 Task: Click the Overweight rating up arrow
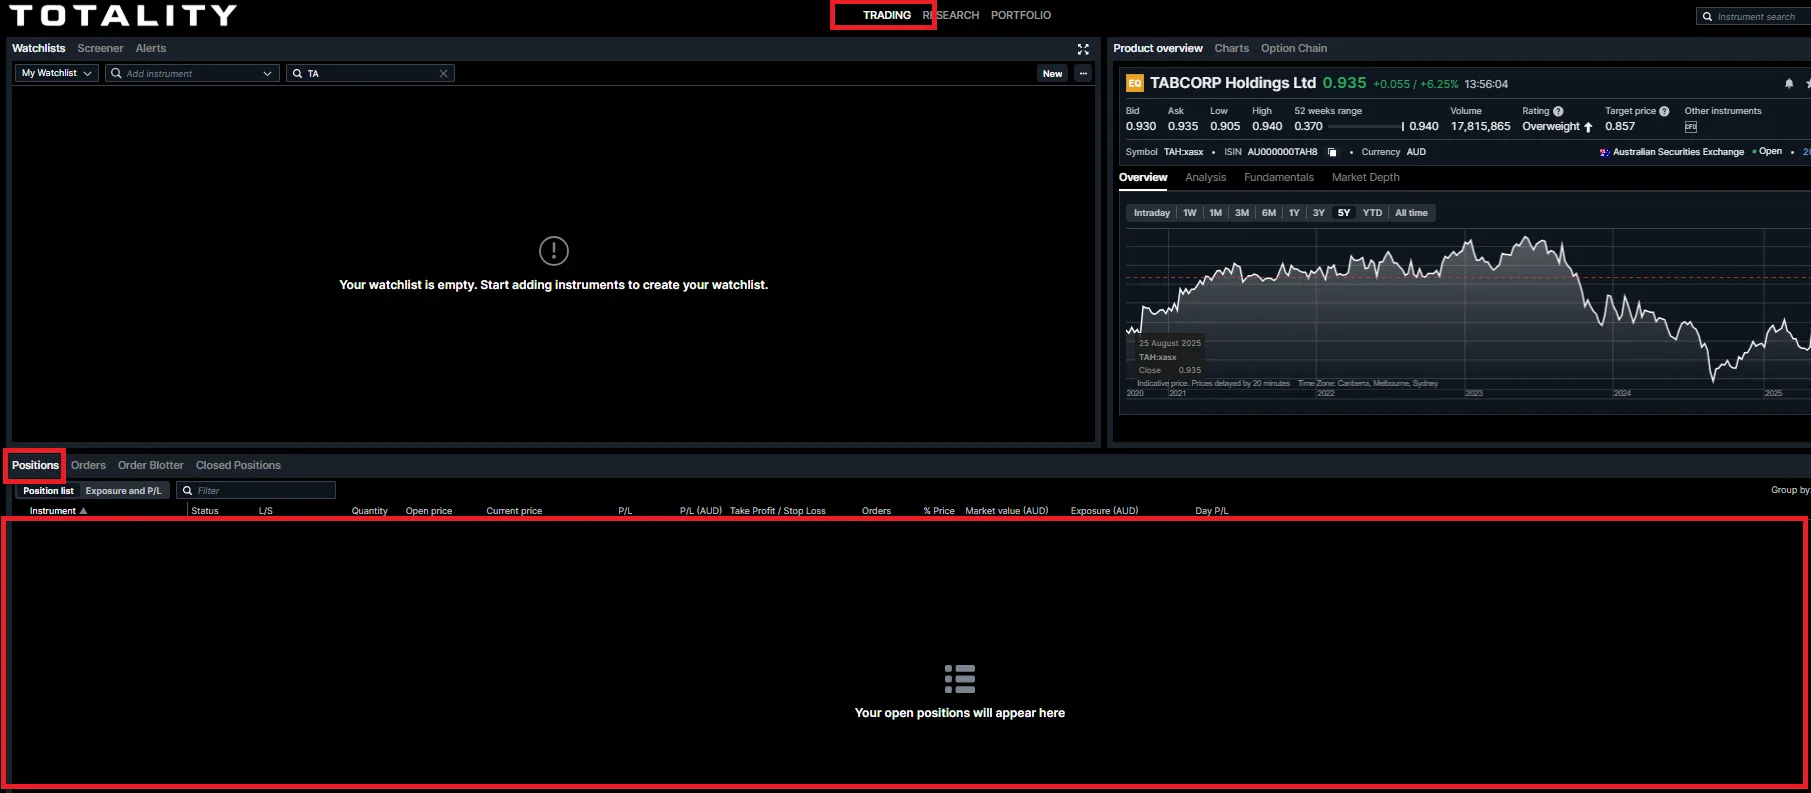point(1588,127)
